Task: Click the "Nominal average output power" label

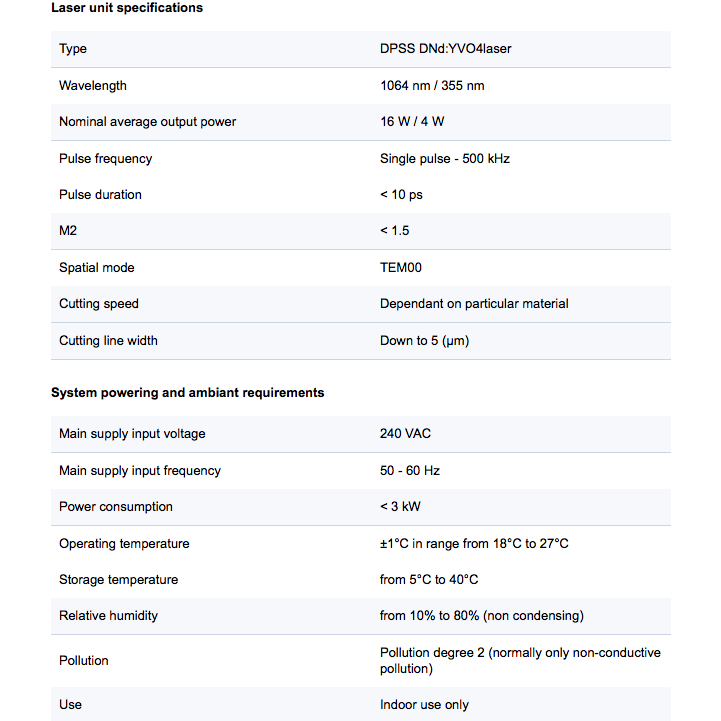Action: 148,122
